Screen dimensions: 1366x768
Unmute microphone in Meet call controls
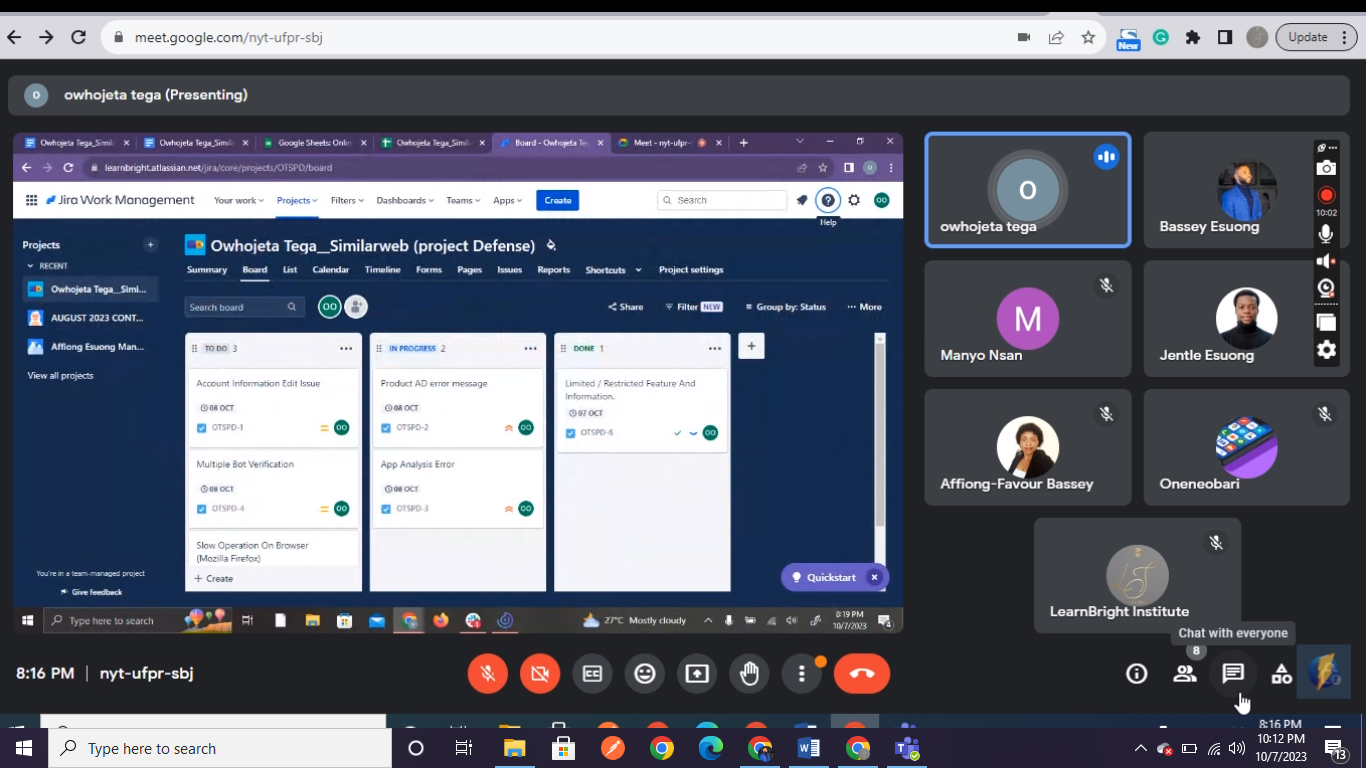click(x=488, y=674)
